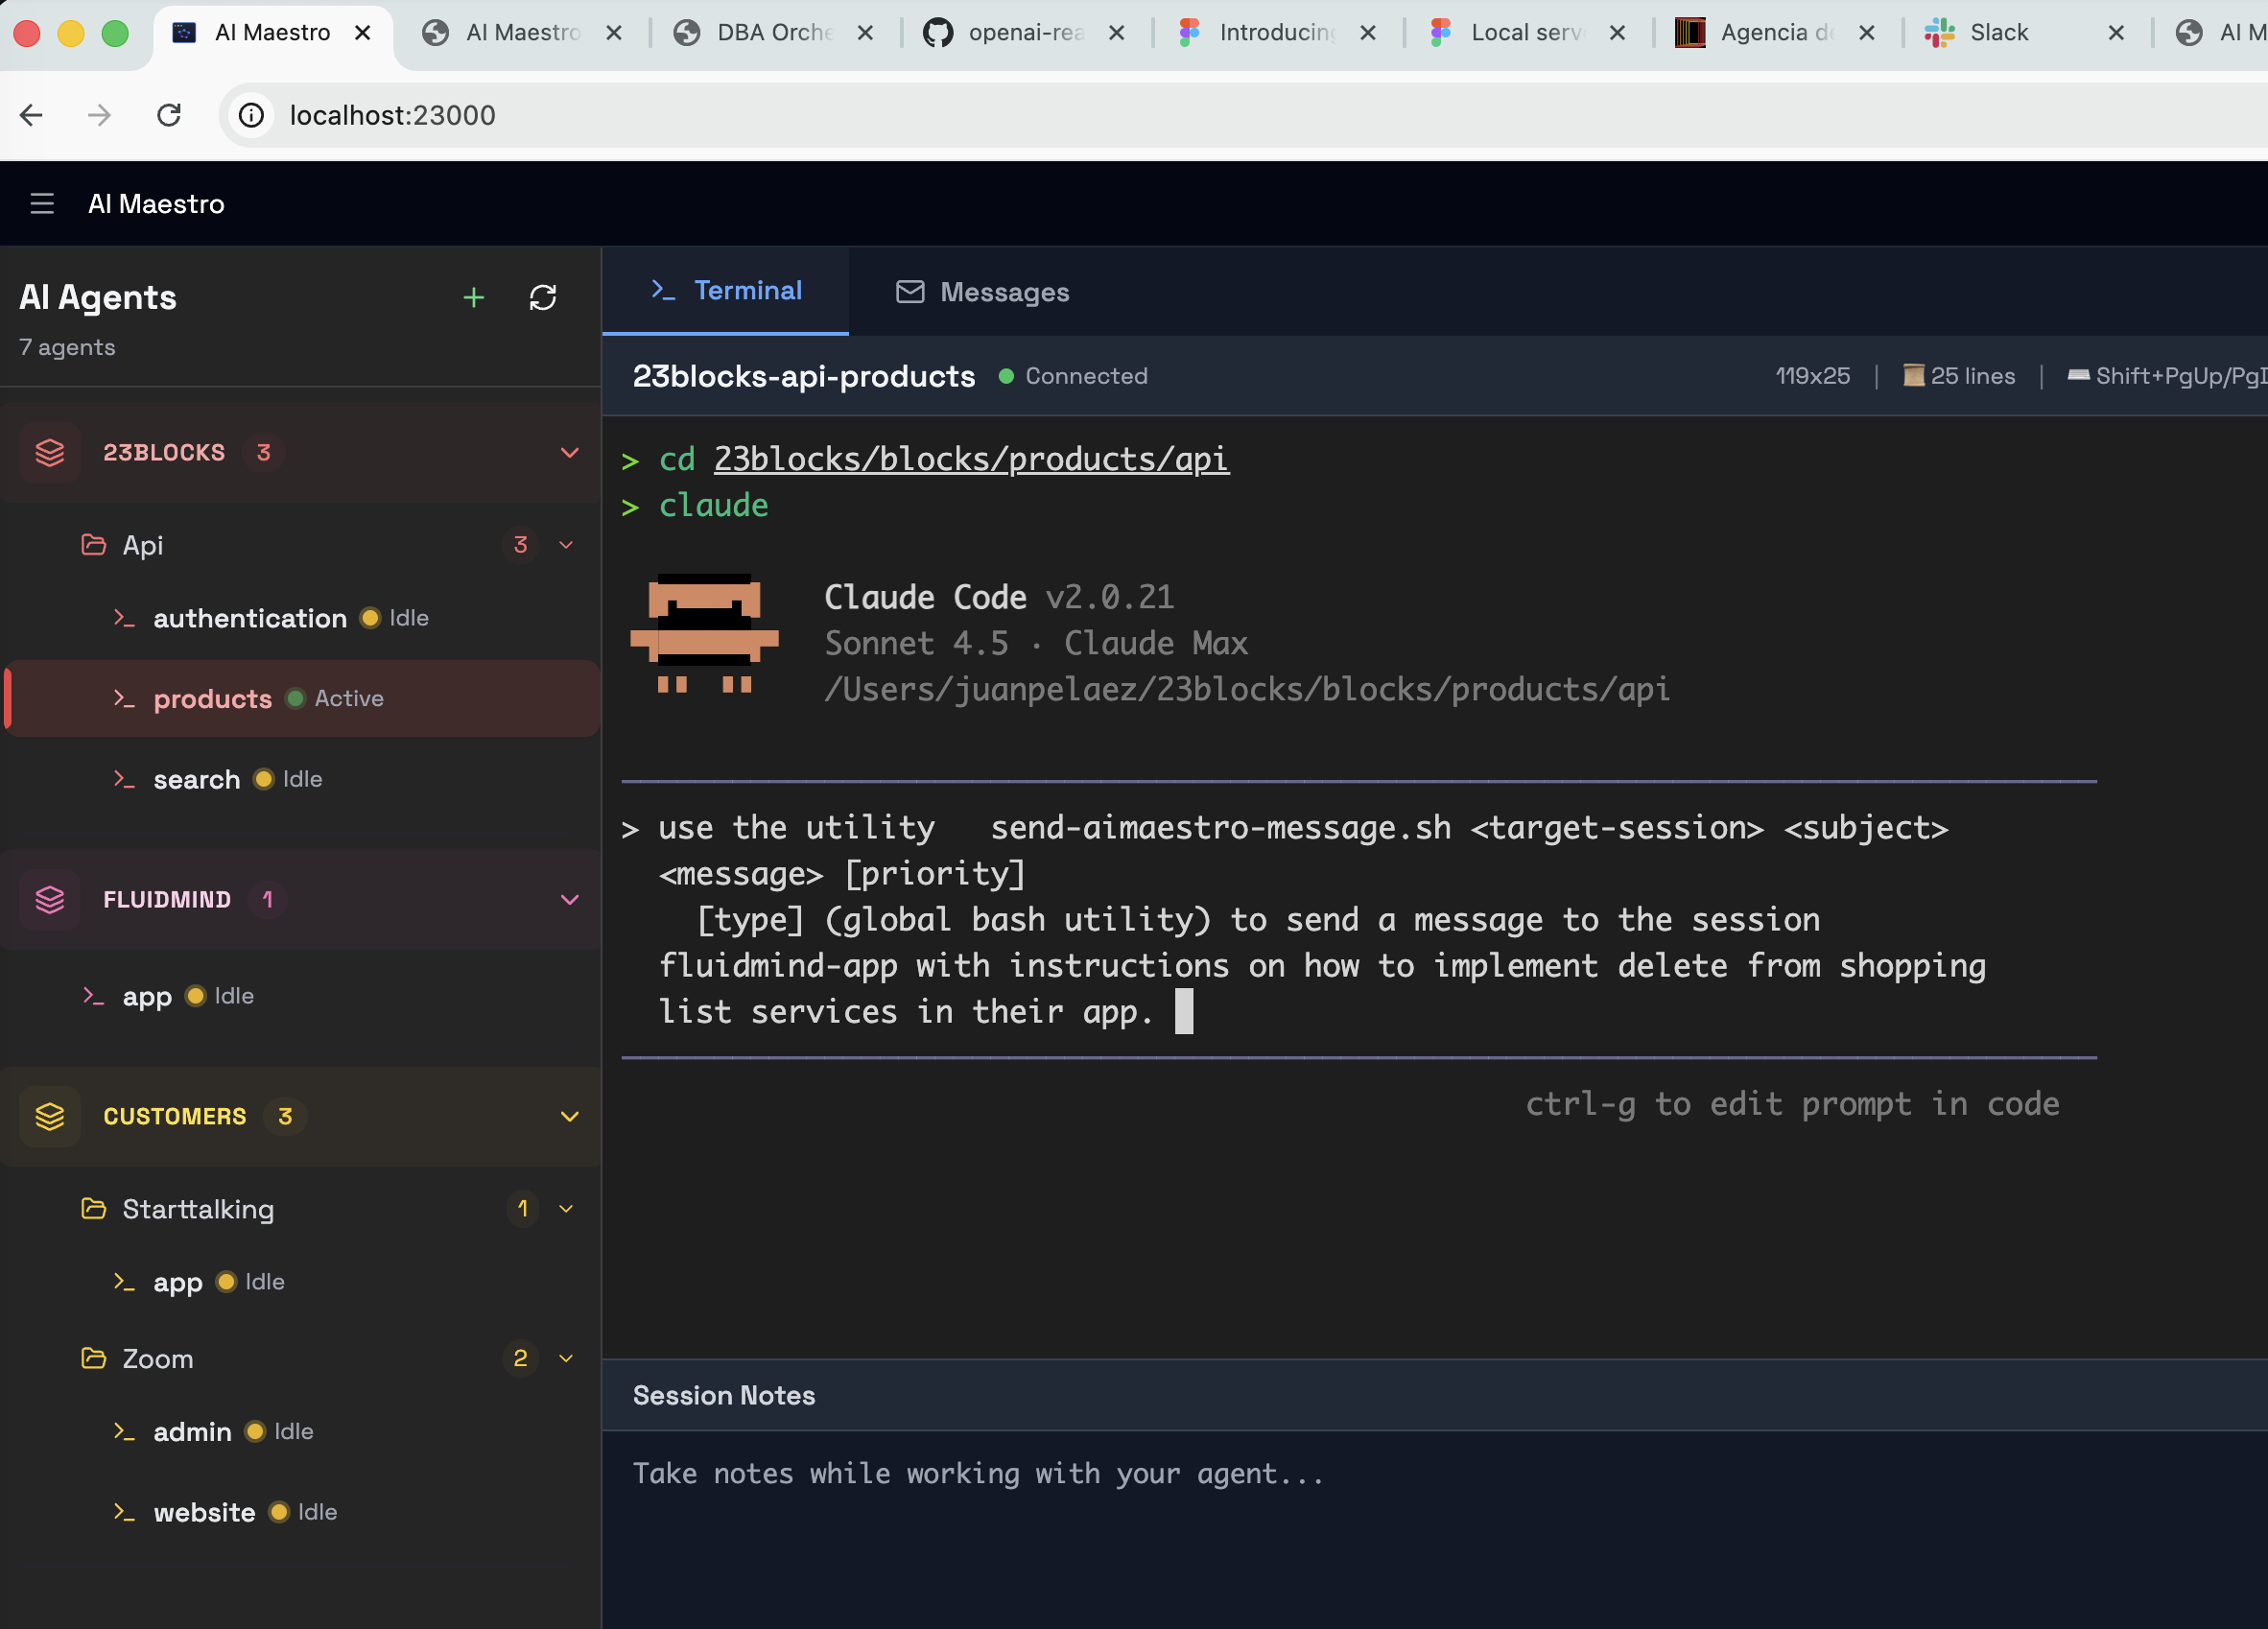Screen dimensions: 2268x1629
Task: Click the Api folder icon
Action: pos(94,545)
